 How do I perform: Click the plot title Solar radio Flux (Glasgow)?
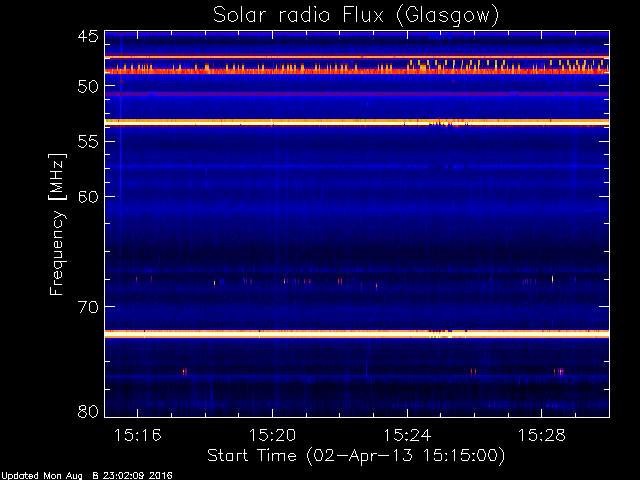(356, 16)
